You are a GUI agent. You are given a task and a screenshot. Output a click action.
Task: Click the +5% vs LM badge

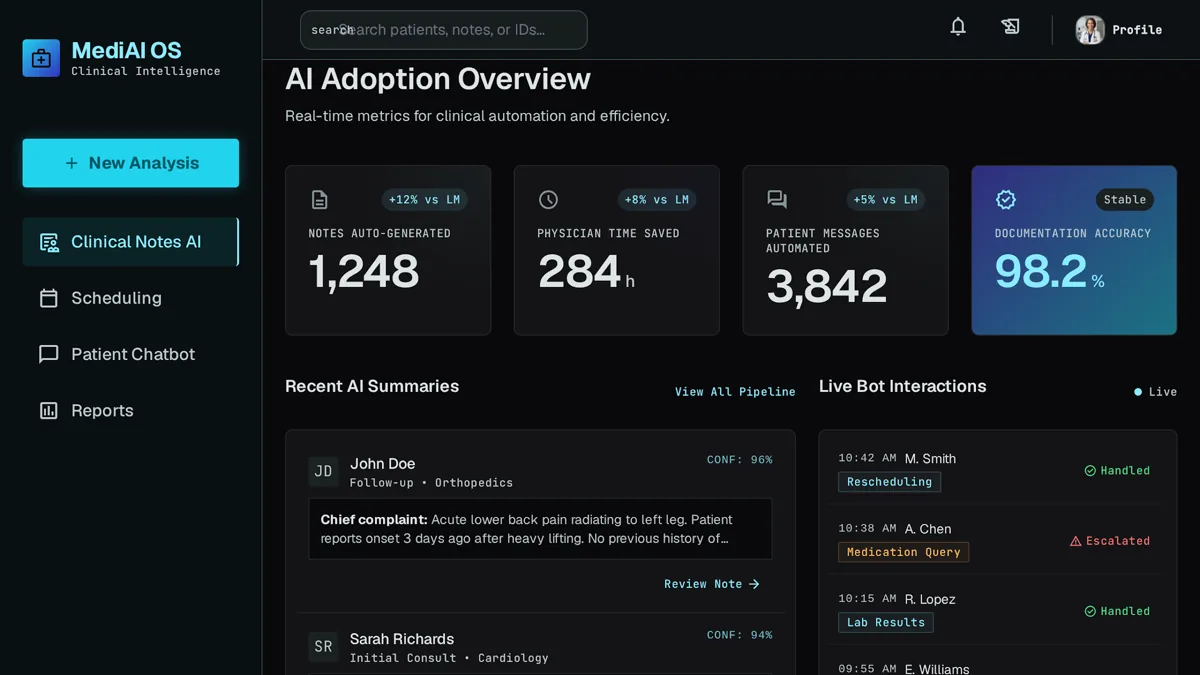click(885, 200)
